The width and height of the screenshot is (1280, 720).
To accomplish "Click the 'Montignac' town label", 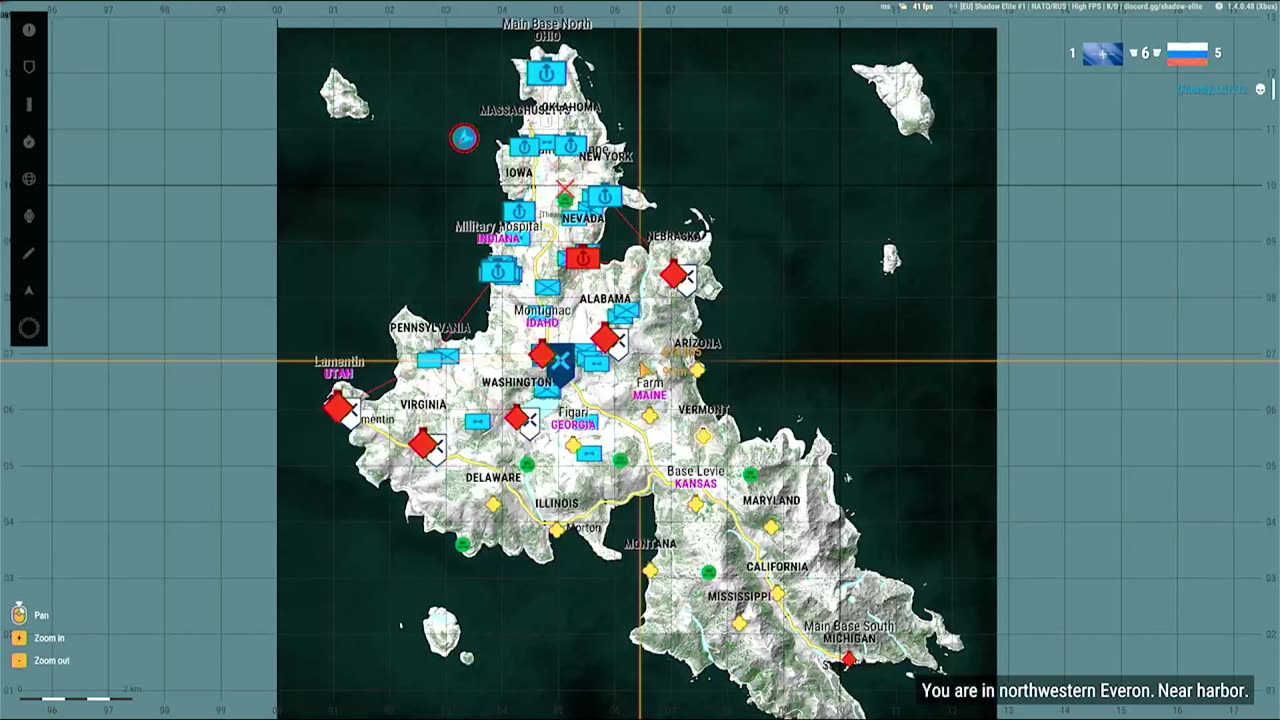I will pos(542,310).
